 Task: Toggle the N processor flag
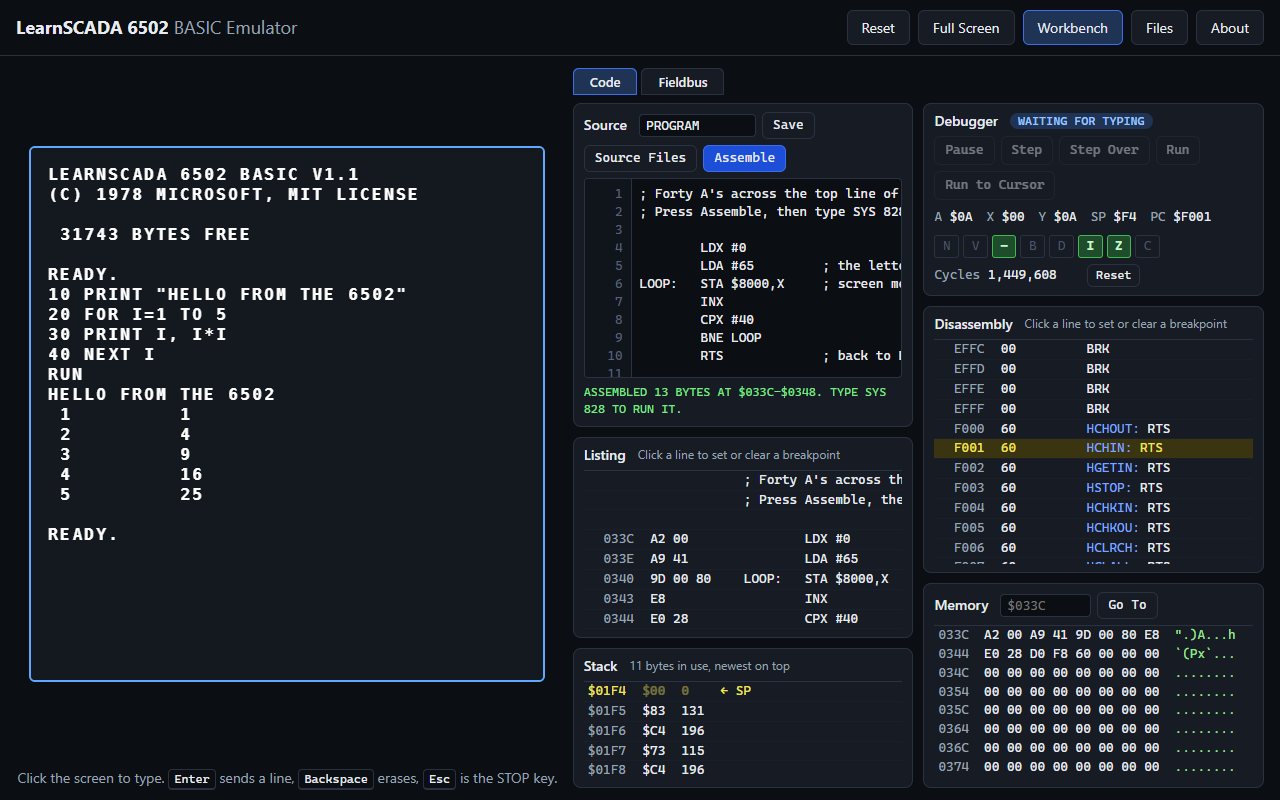(x=946, y=246)
